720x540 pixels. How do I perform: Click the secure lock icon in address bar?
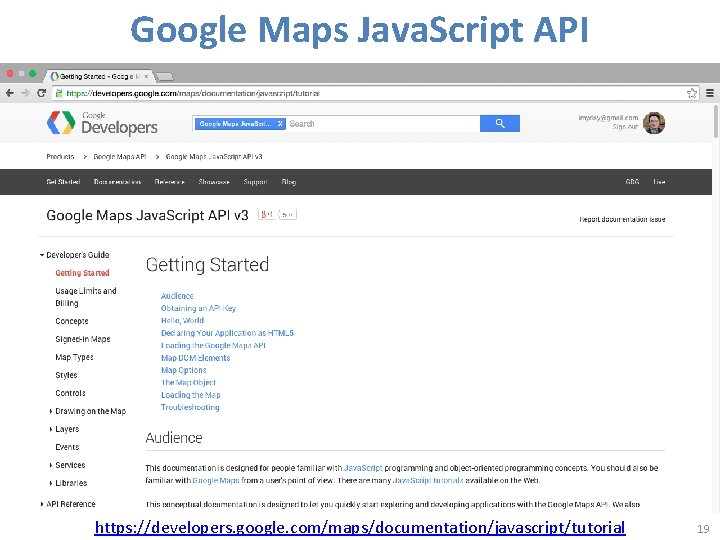58,93
